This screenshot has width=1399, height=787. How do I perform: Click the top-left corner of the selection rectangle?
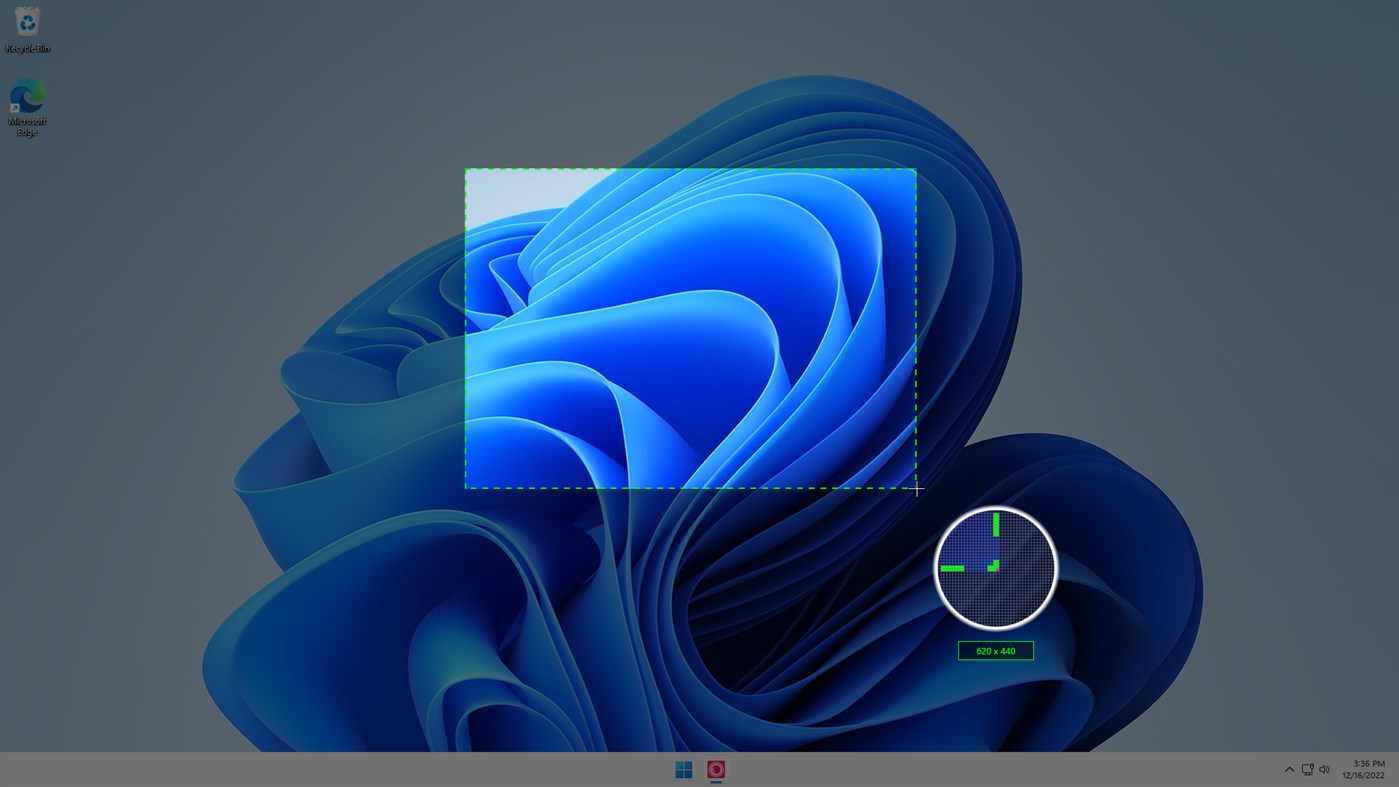[466, 169]
